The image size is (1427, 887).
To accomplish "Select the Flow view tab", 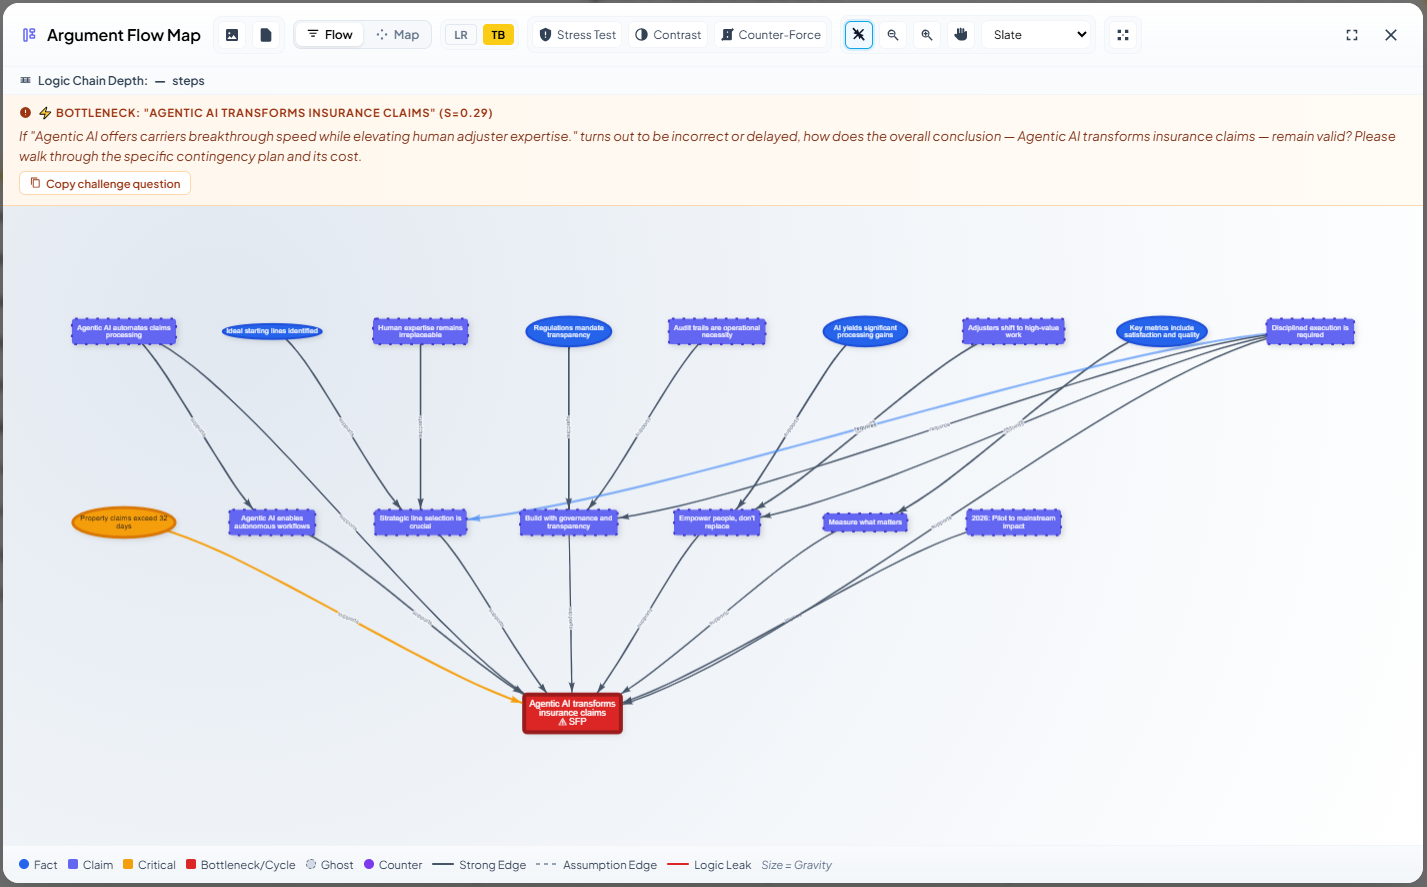I will tap(329, 34).
